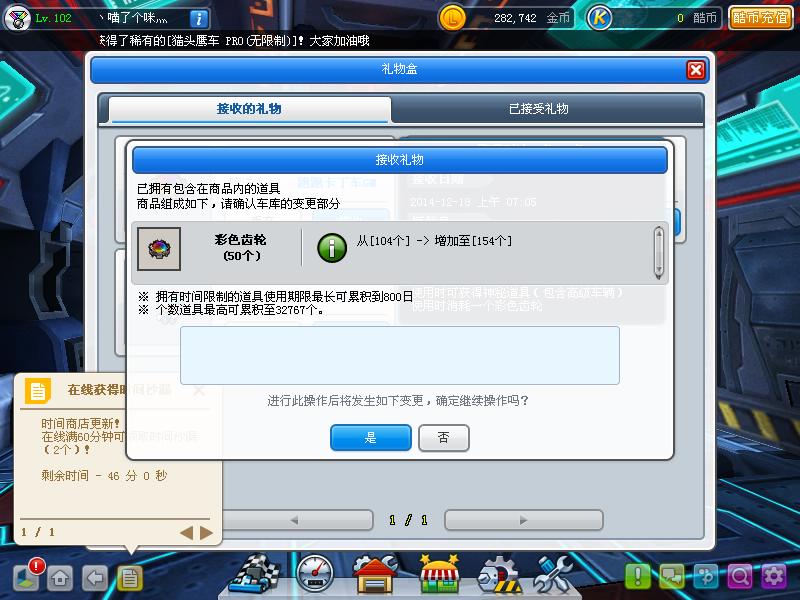Switch to the 已接受礼物 tab
Viewport: 800px width, 600px height.
538,109
